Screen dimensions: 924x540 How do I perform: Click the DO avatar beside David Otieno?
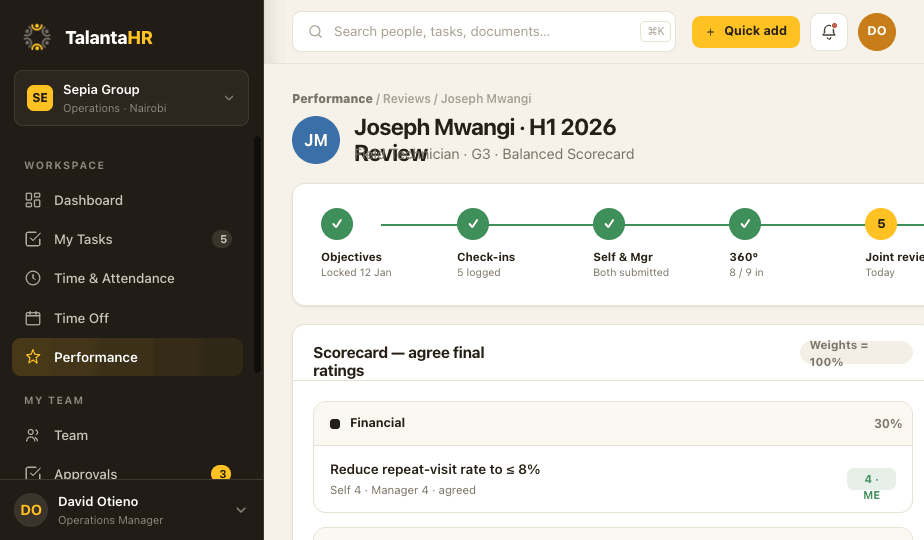[x=31, y=510]
